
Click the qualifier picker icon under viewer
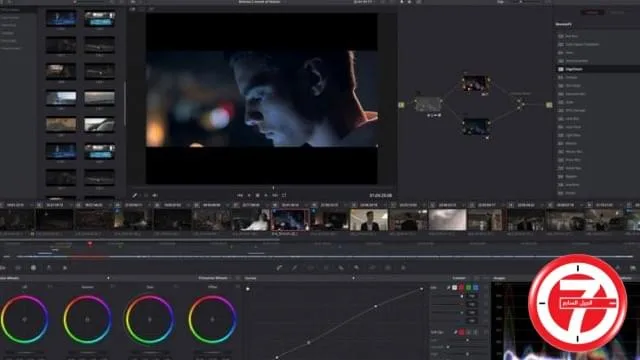(x=135, y=196)
